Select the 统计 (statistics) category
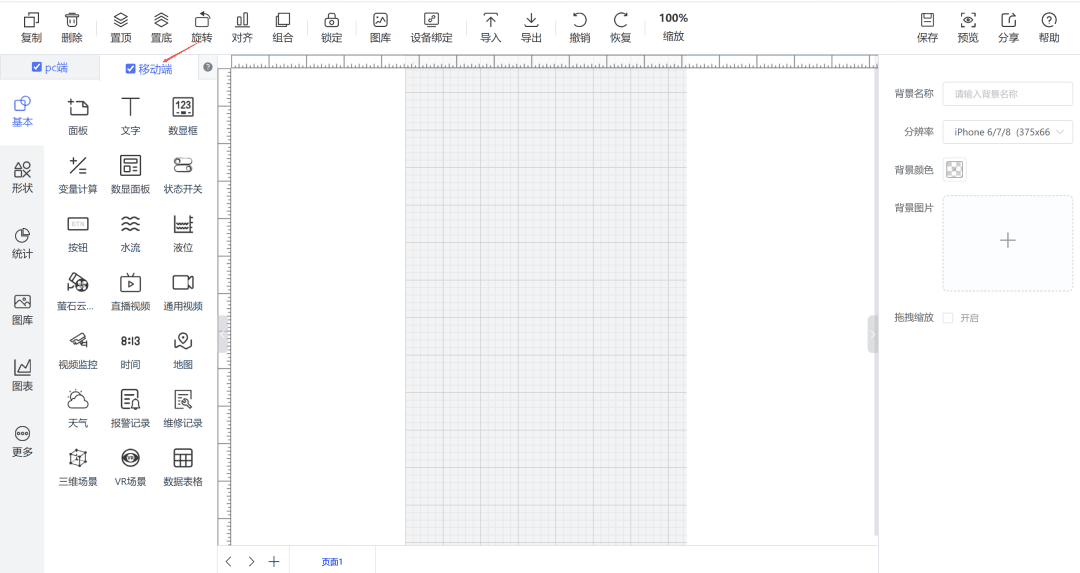Image resolution: width=1080 pixels, height=573 pixels. (22, 244)
